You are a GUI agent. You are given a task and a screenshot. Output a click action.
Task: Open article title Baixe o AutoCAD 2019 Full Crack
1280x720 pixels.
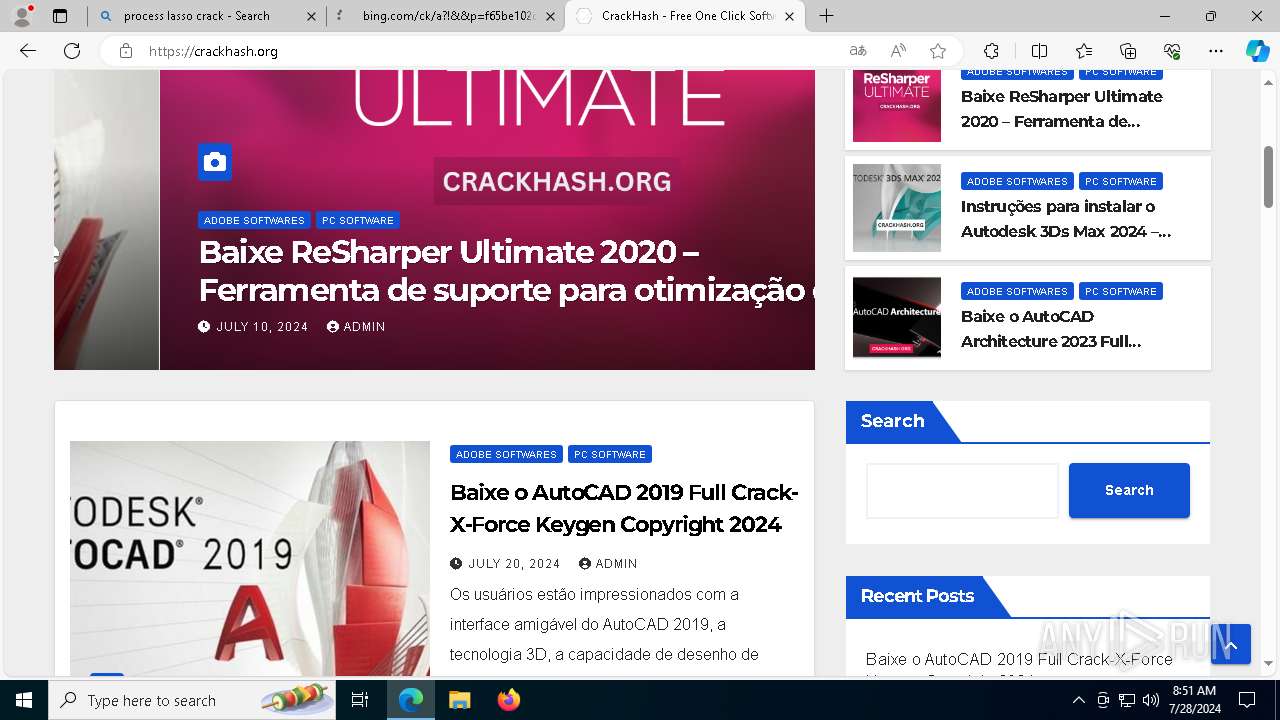pyautogui.click(x=624, y=508)
